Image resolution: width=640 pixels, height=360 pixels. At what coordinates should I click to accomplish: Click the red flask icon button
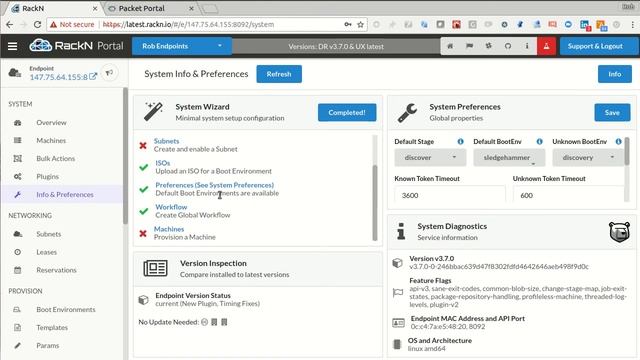click(x=546, y=46)
